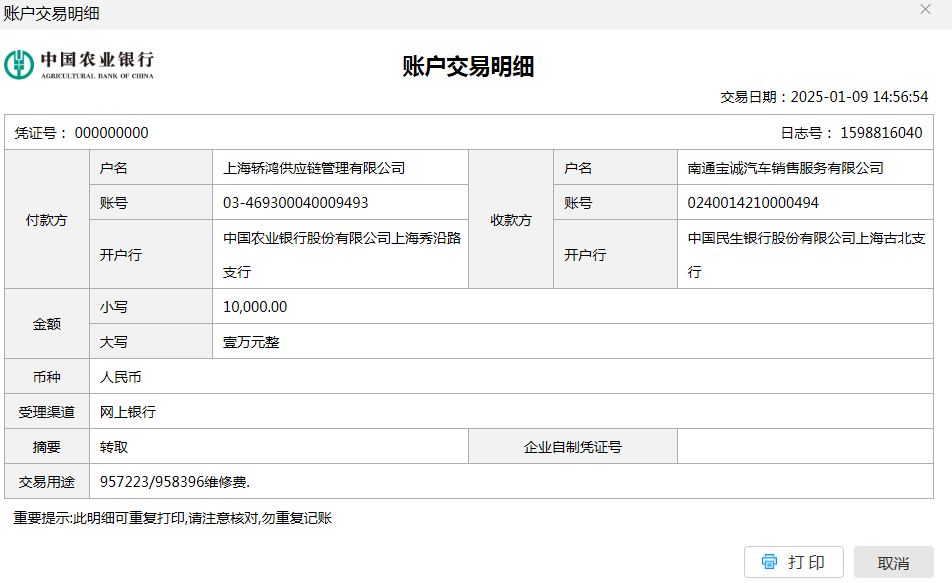This screenshot has width=952, height=583.
Task: Click the payee account number 0240014210000494
Action: (752, 203)
